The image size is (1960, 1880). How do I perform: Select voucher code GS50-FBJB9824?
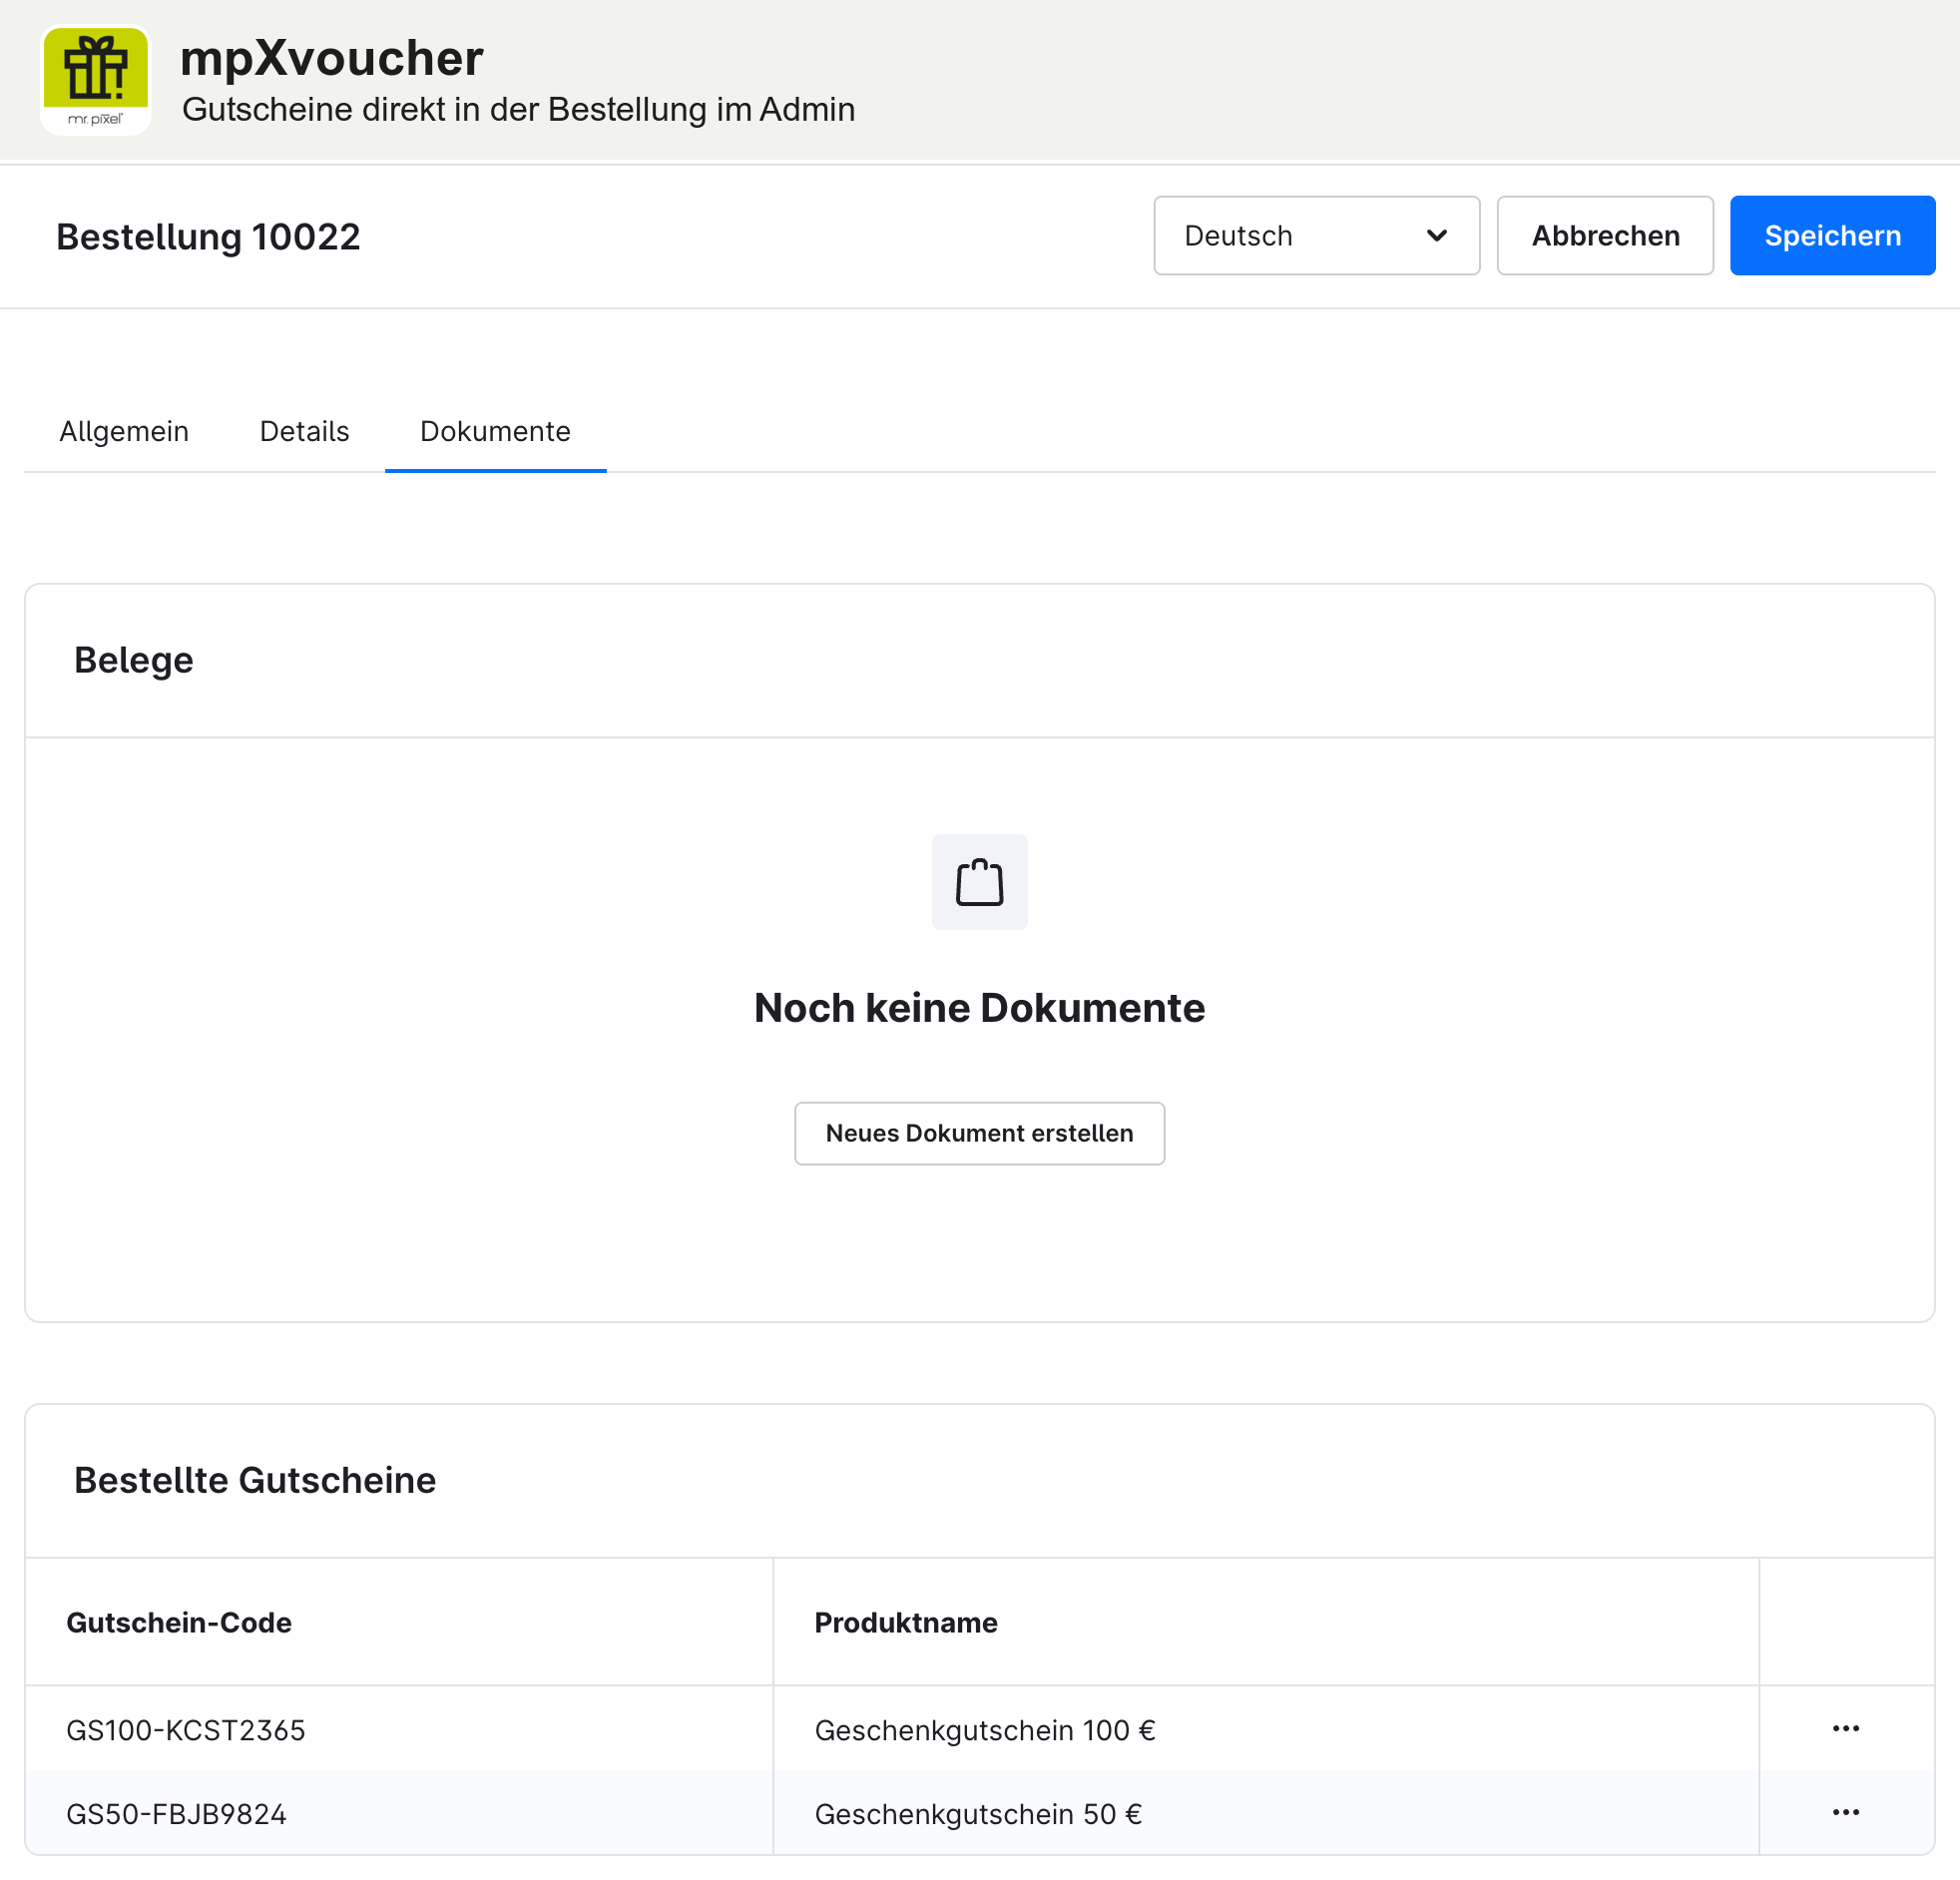[176, 1815]
